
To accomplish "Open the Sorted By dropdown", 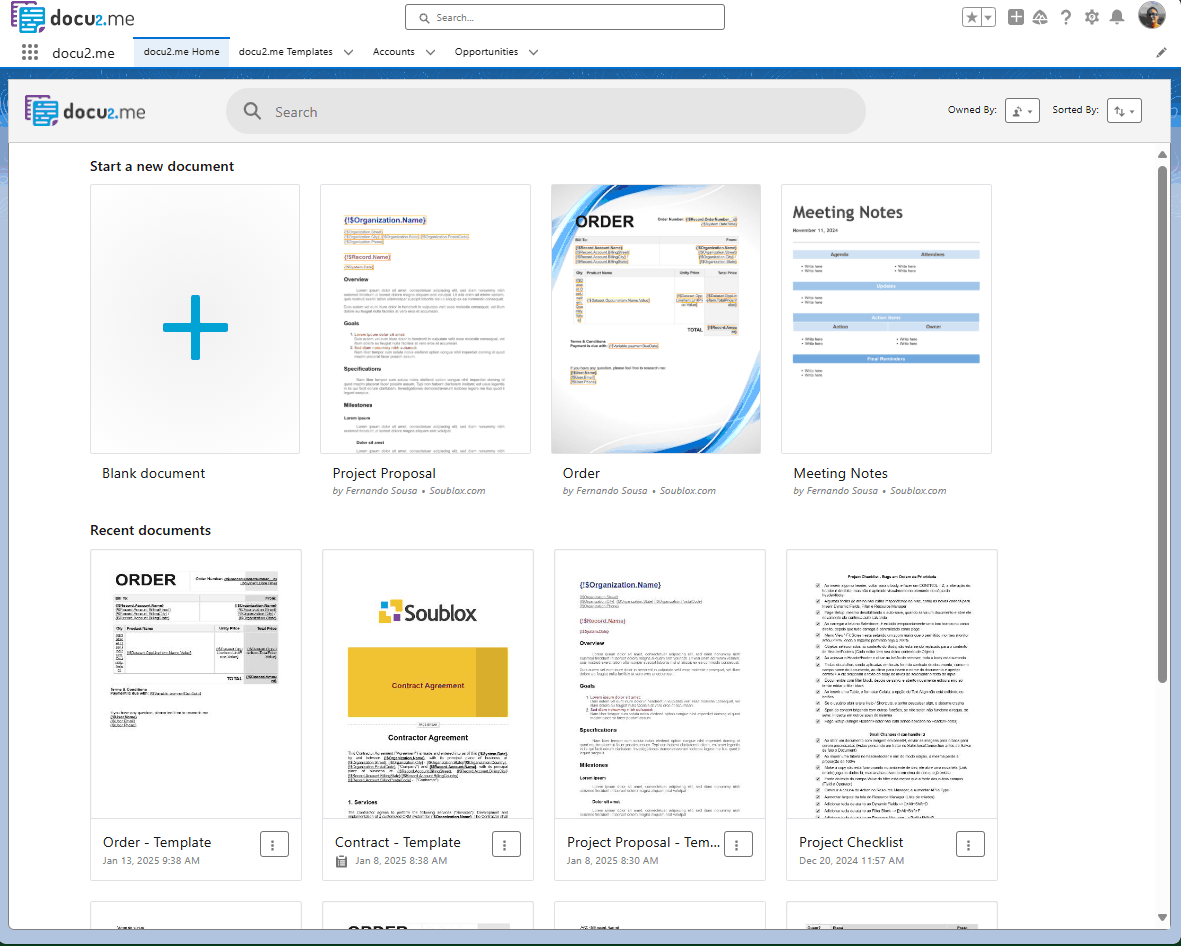I will coord(1125,111).
